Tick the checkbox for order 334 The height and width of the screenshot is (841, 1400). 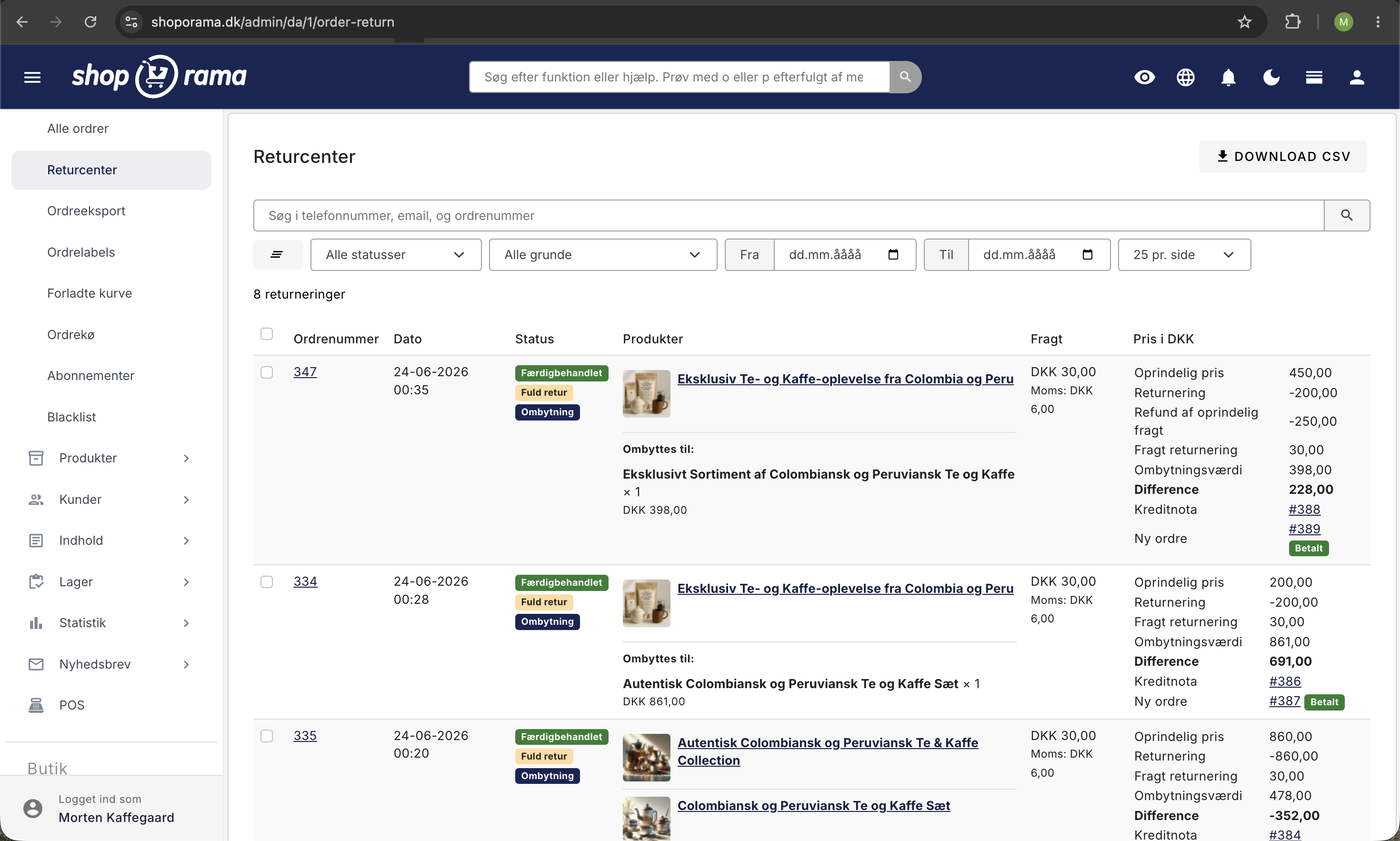[x=266, y=581]
